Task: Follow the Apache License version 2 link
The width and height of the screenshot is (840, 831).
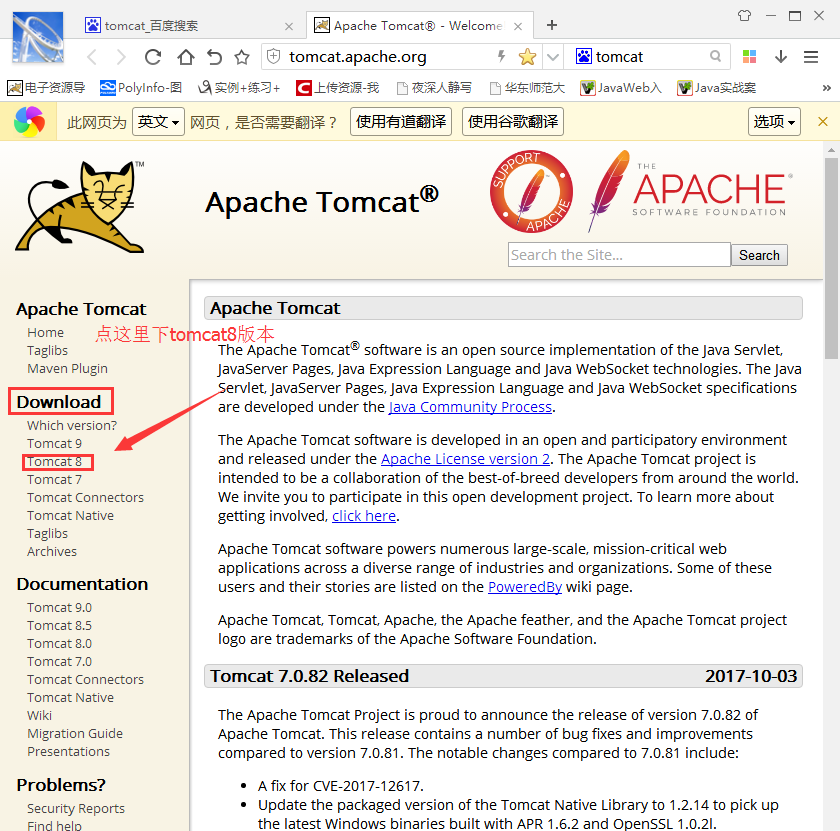Action: point(466,459)
